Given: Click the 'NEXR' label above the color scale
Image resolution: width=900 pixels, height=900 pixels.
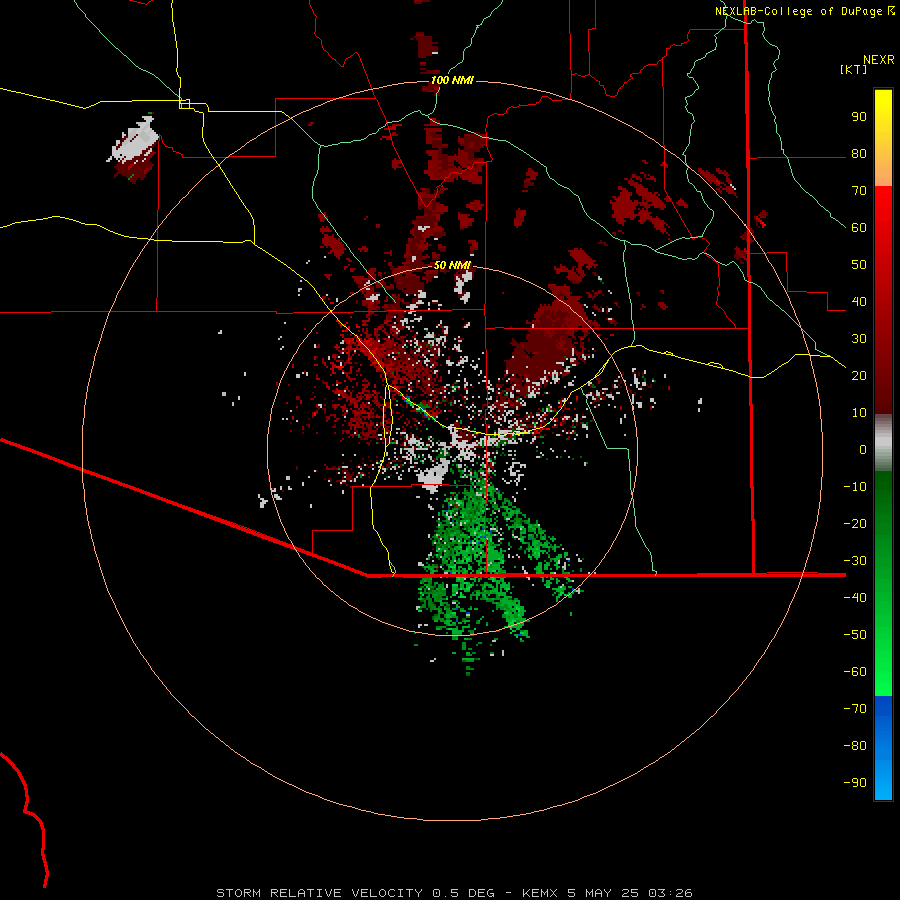Looking at the screenshot, I should pos(878,60).
